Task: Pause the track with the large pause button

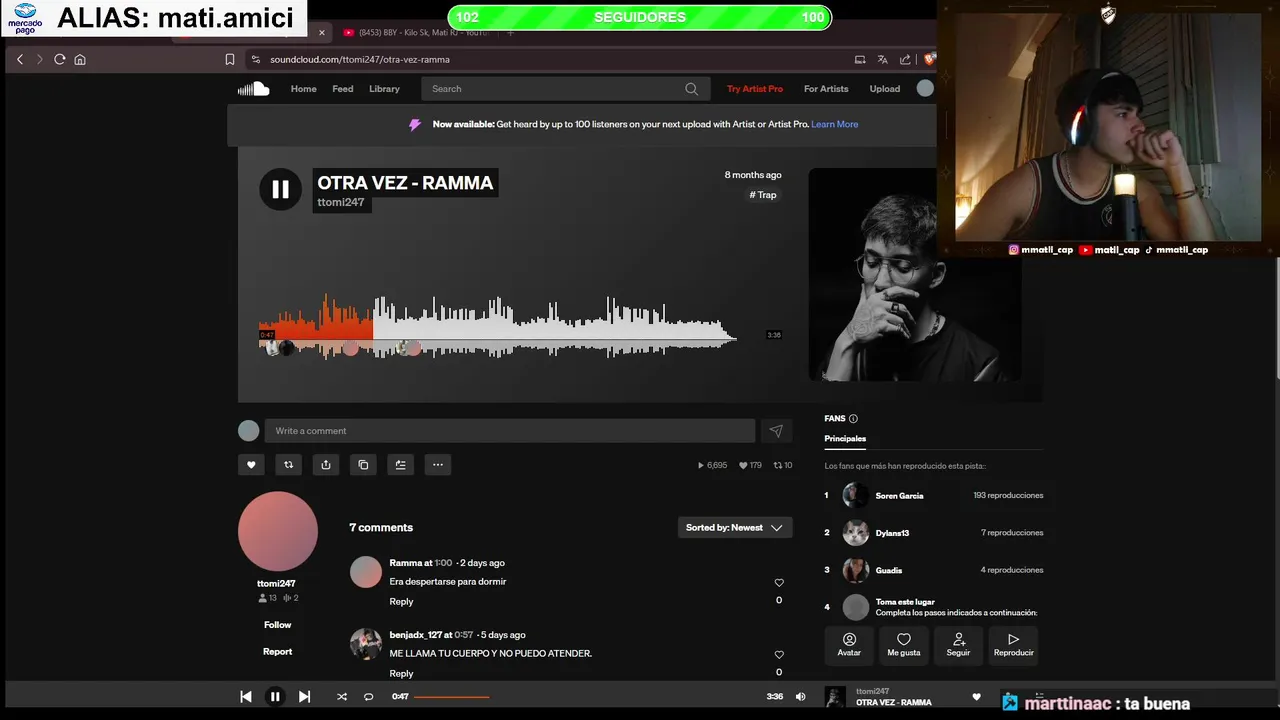Action: (x=280, y=189)
